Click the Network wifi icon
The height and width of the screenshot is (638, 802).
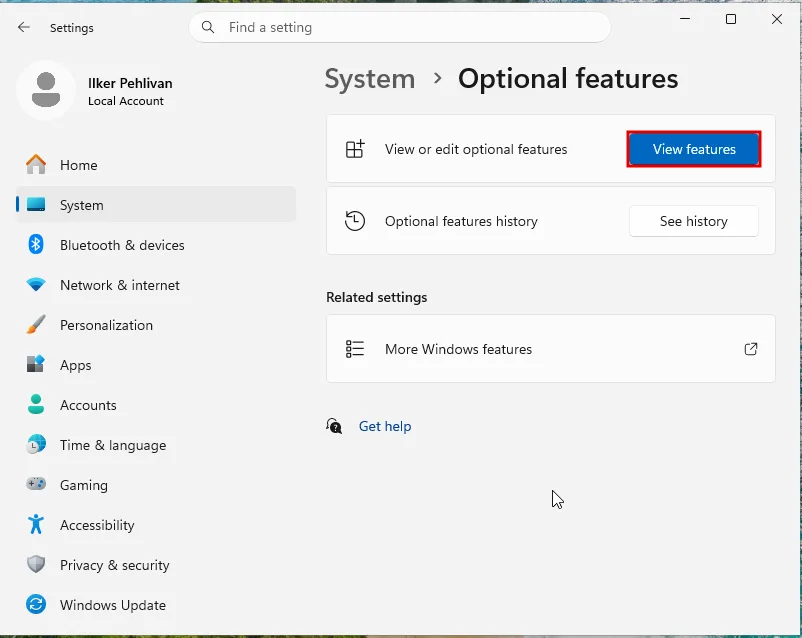pyautogui.click(x=36, y=284)
